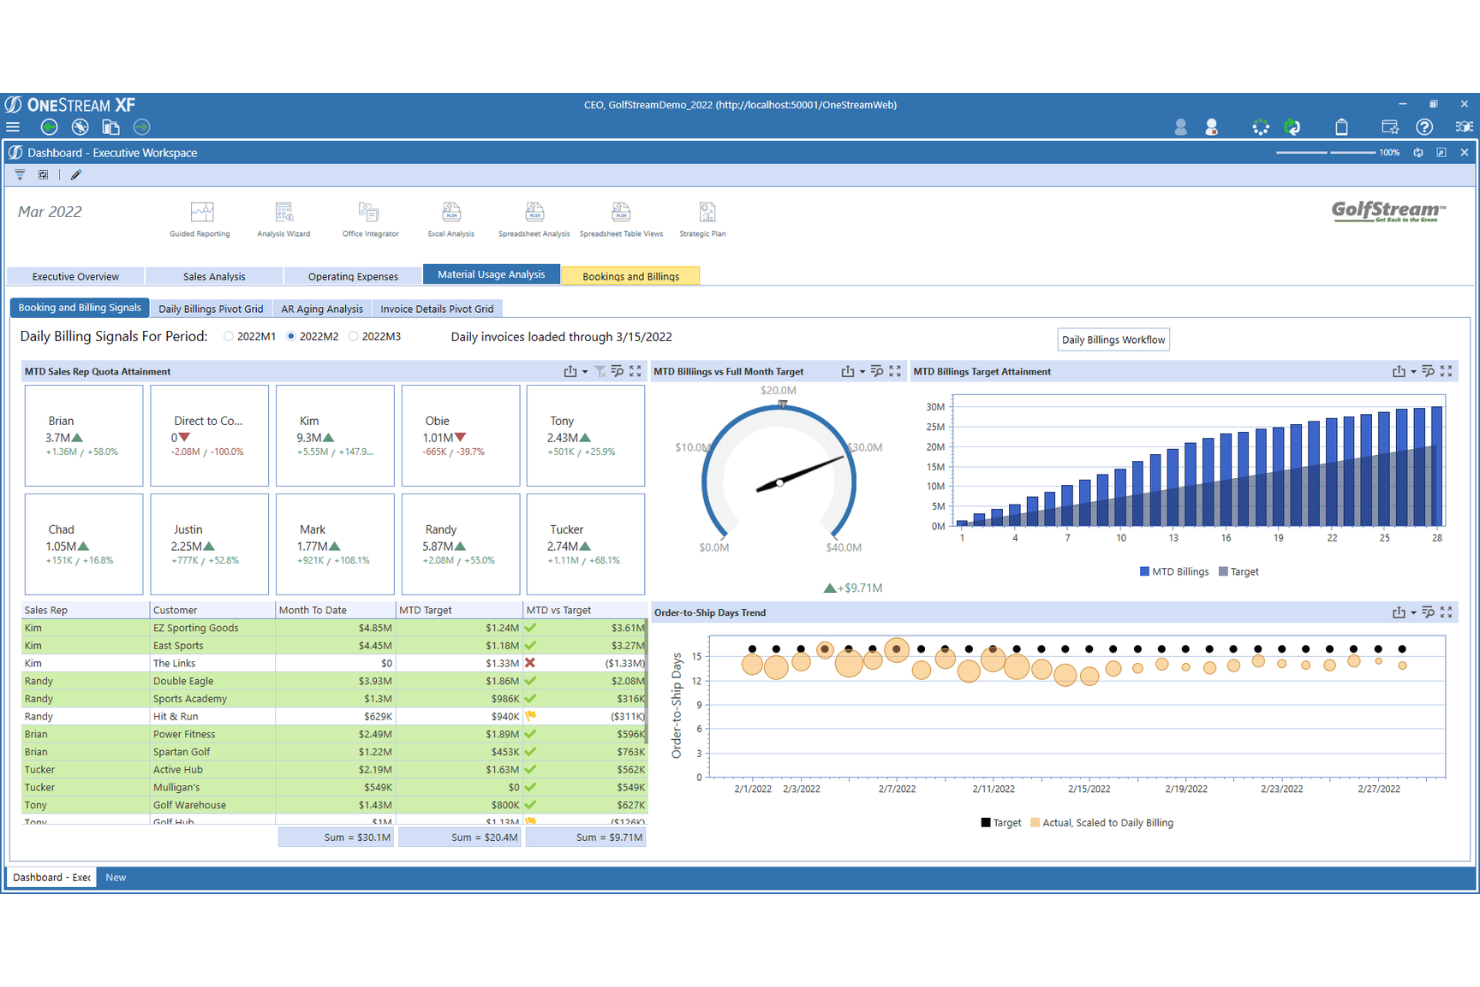The height and width of the screenshot is (987, 1480).
Task: Select the 2022M2 period radio button
Action: point(291,337)
